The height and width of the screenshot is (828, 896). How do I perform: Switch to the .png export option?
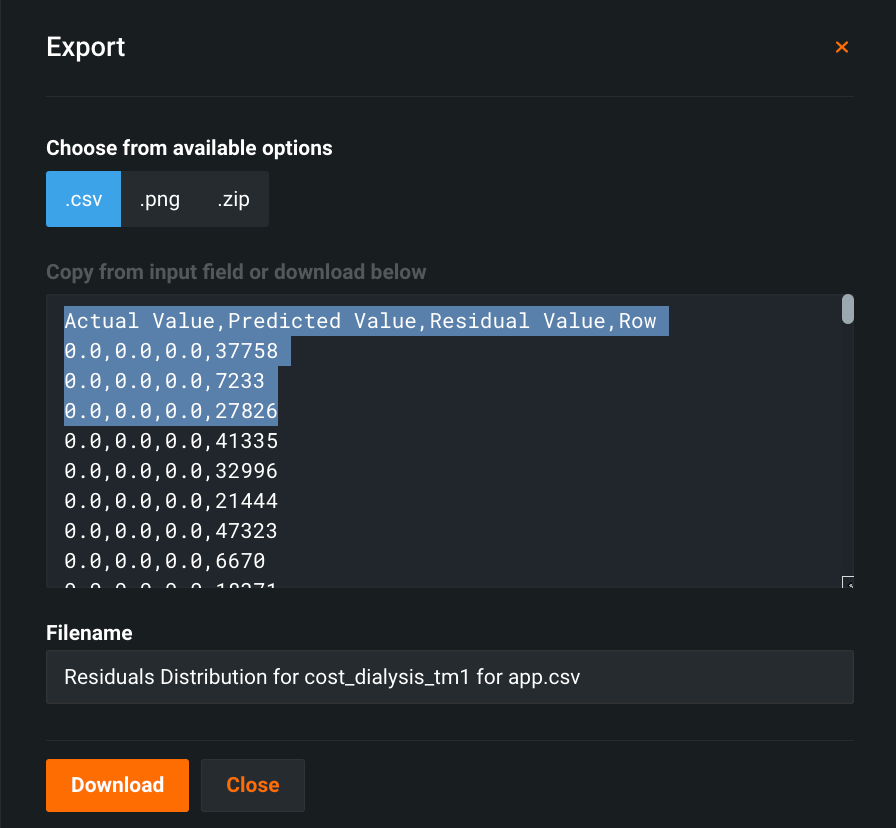click(160, 199)
